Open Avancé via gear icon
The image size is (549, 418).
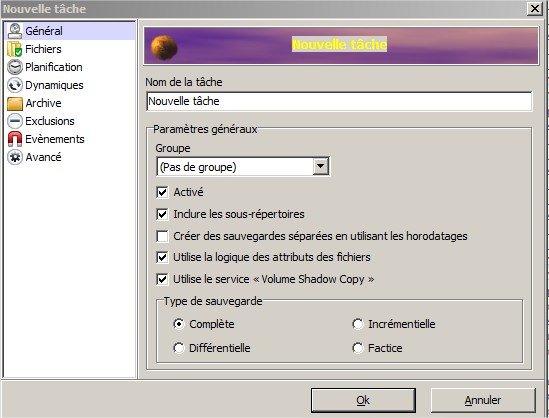click(x=15, y=157)
